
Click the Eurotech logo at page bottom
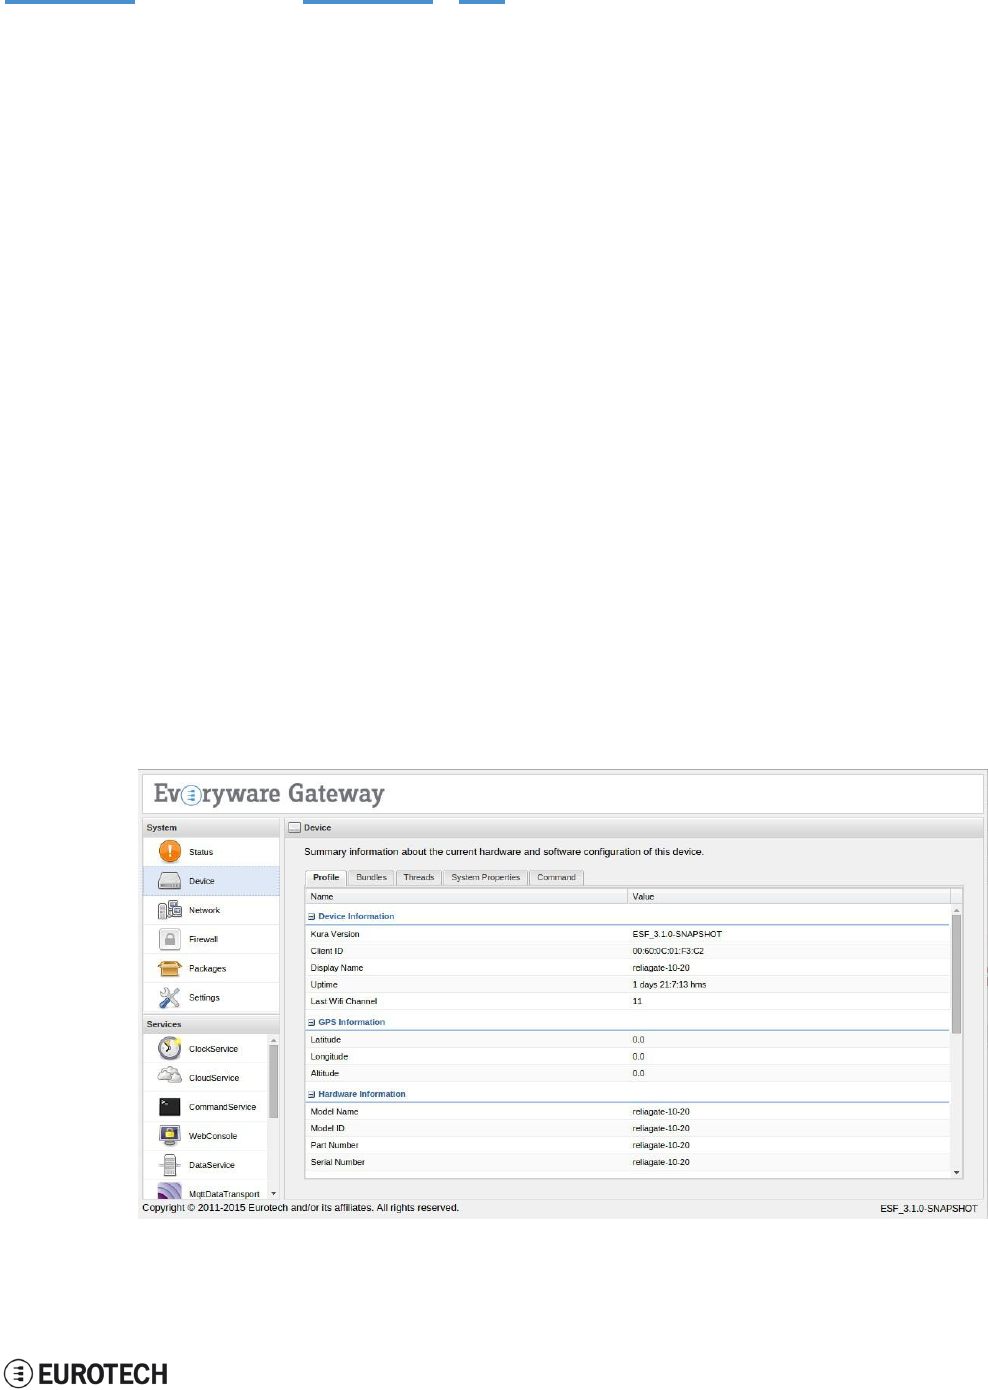point(86,1374)
